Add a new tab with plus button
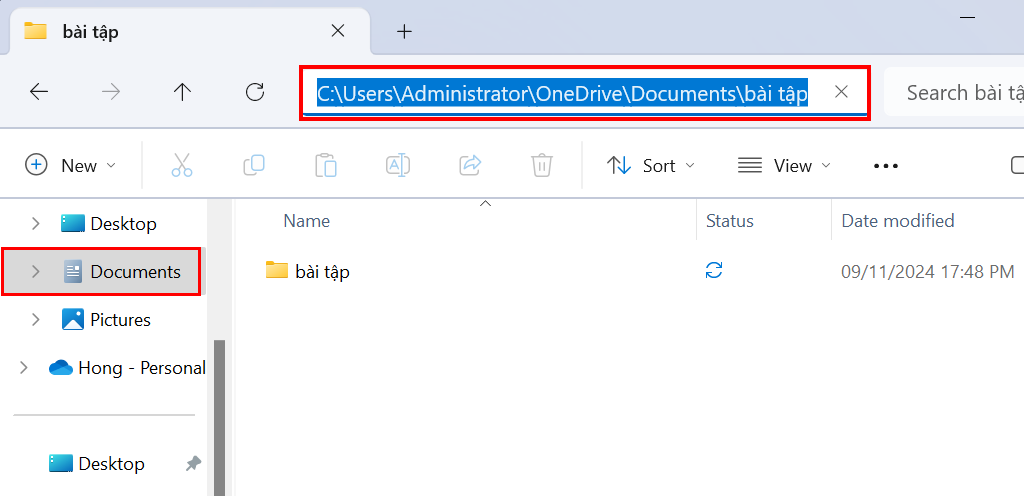 tap(404, 31)
